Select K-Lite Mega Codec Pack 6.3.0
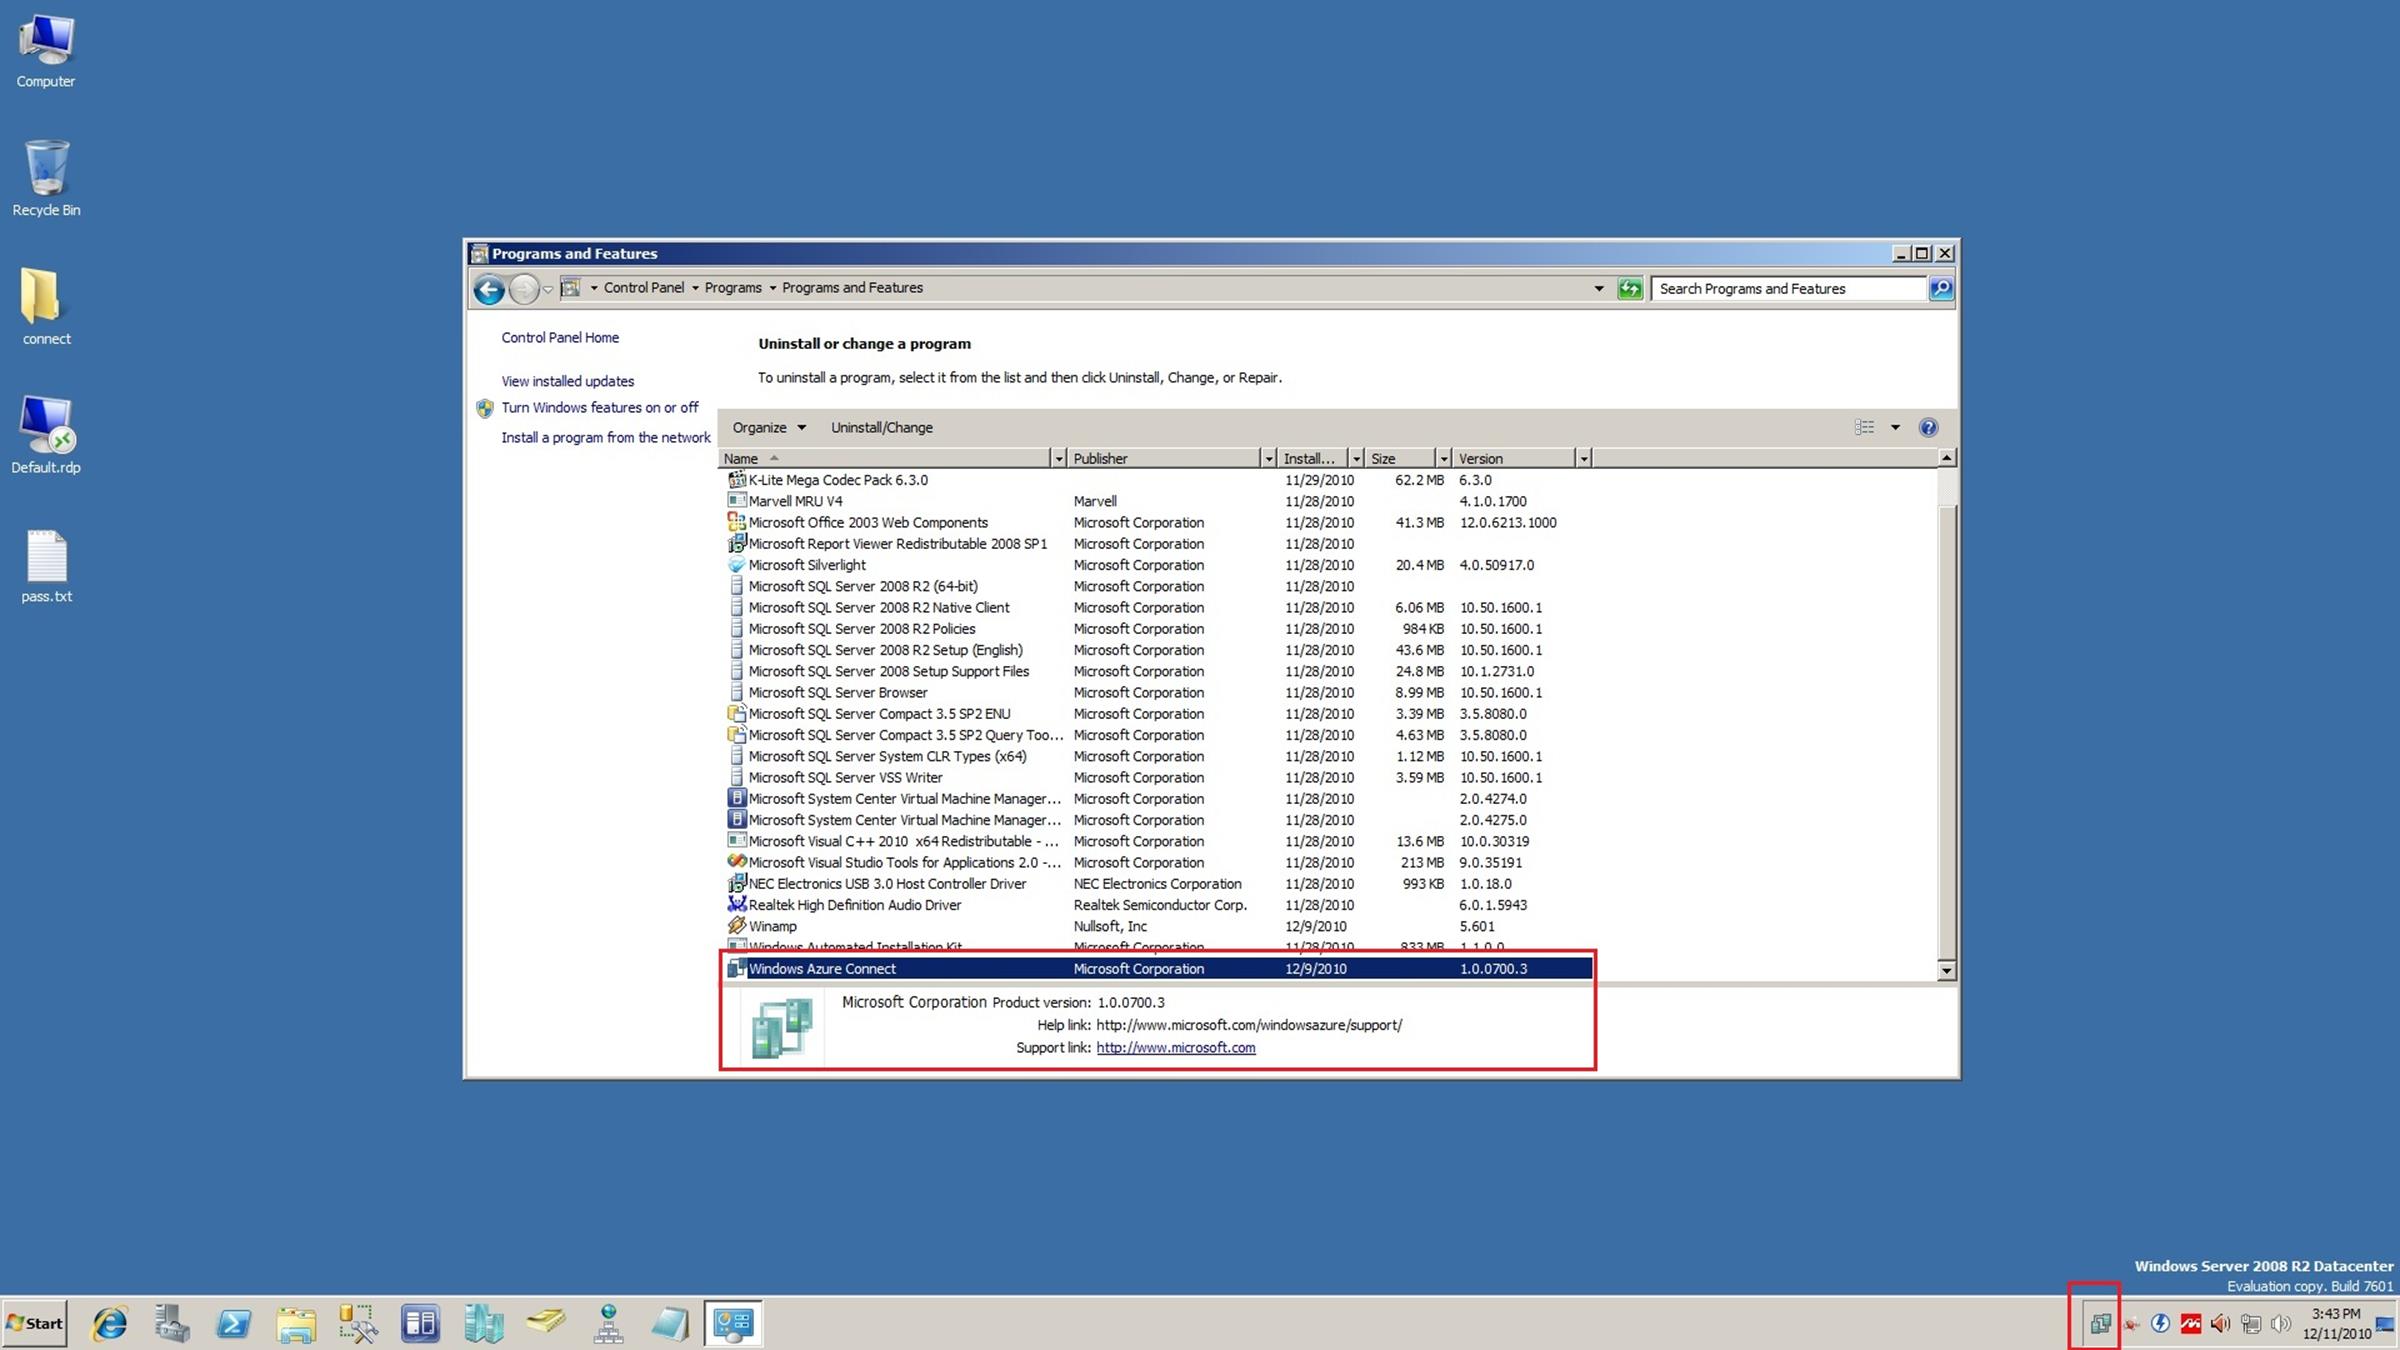2400x1350 pixels. pos(1156,480)
